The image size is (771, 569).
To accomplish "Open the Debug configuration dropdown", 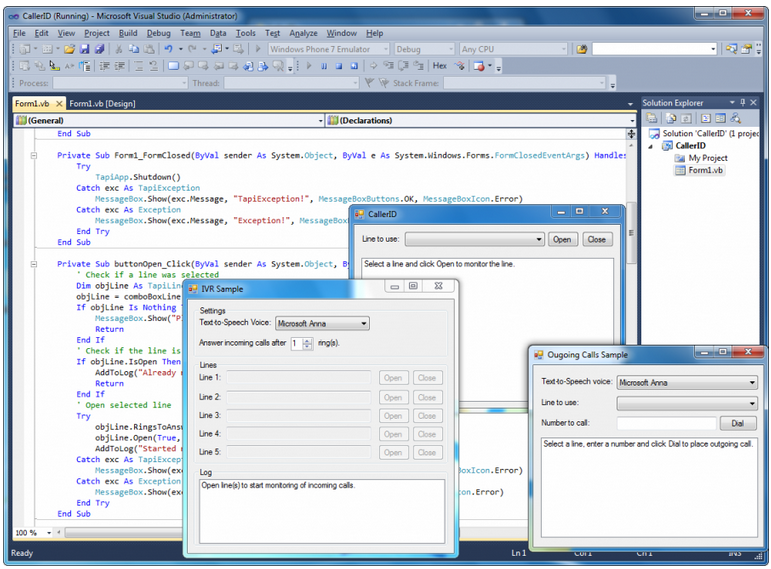I will point(451,49).
